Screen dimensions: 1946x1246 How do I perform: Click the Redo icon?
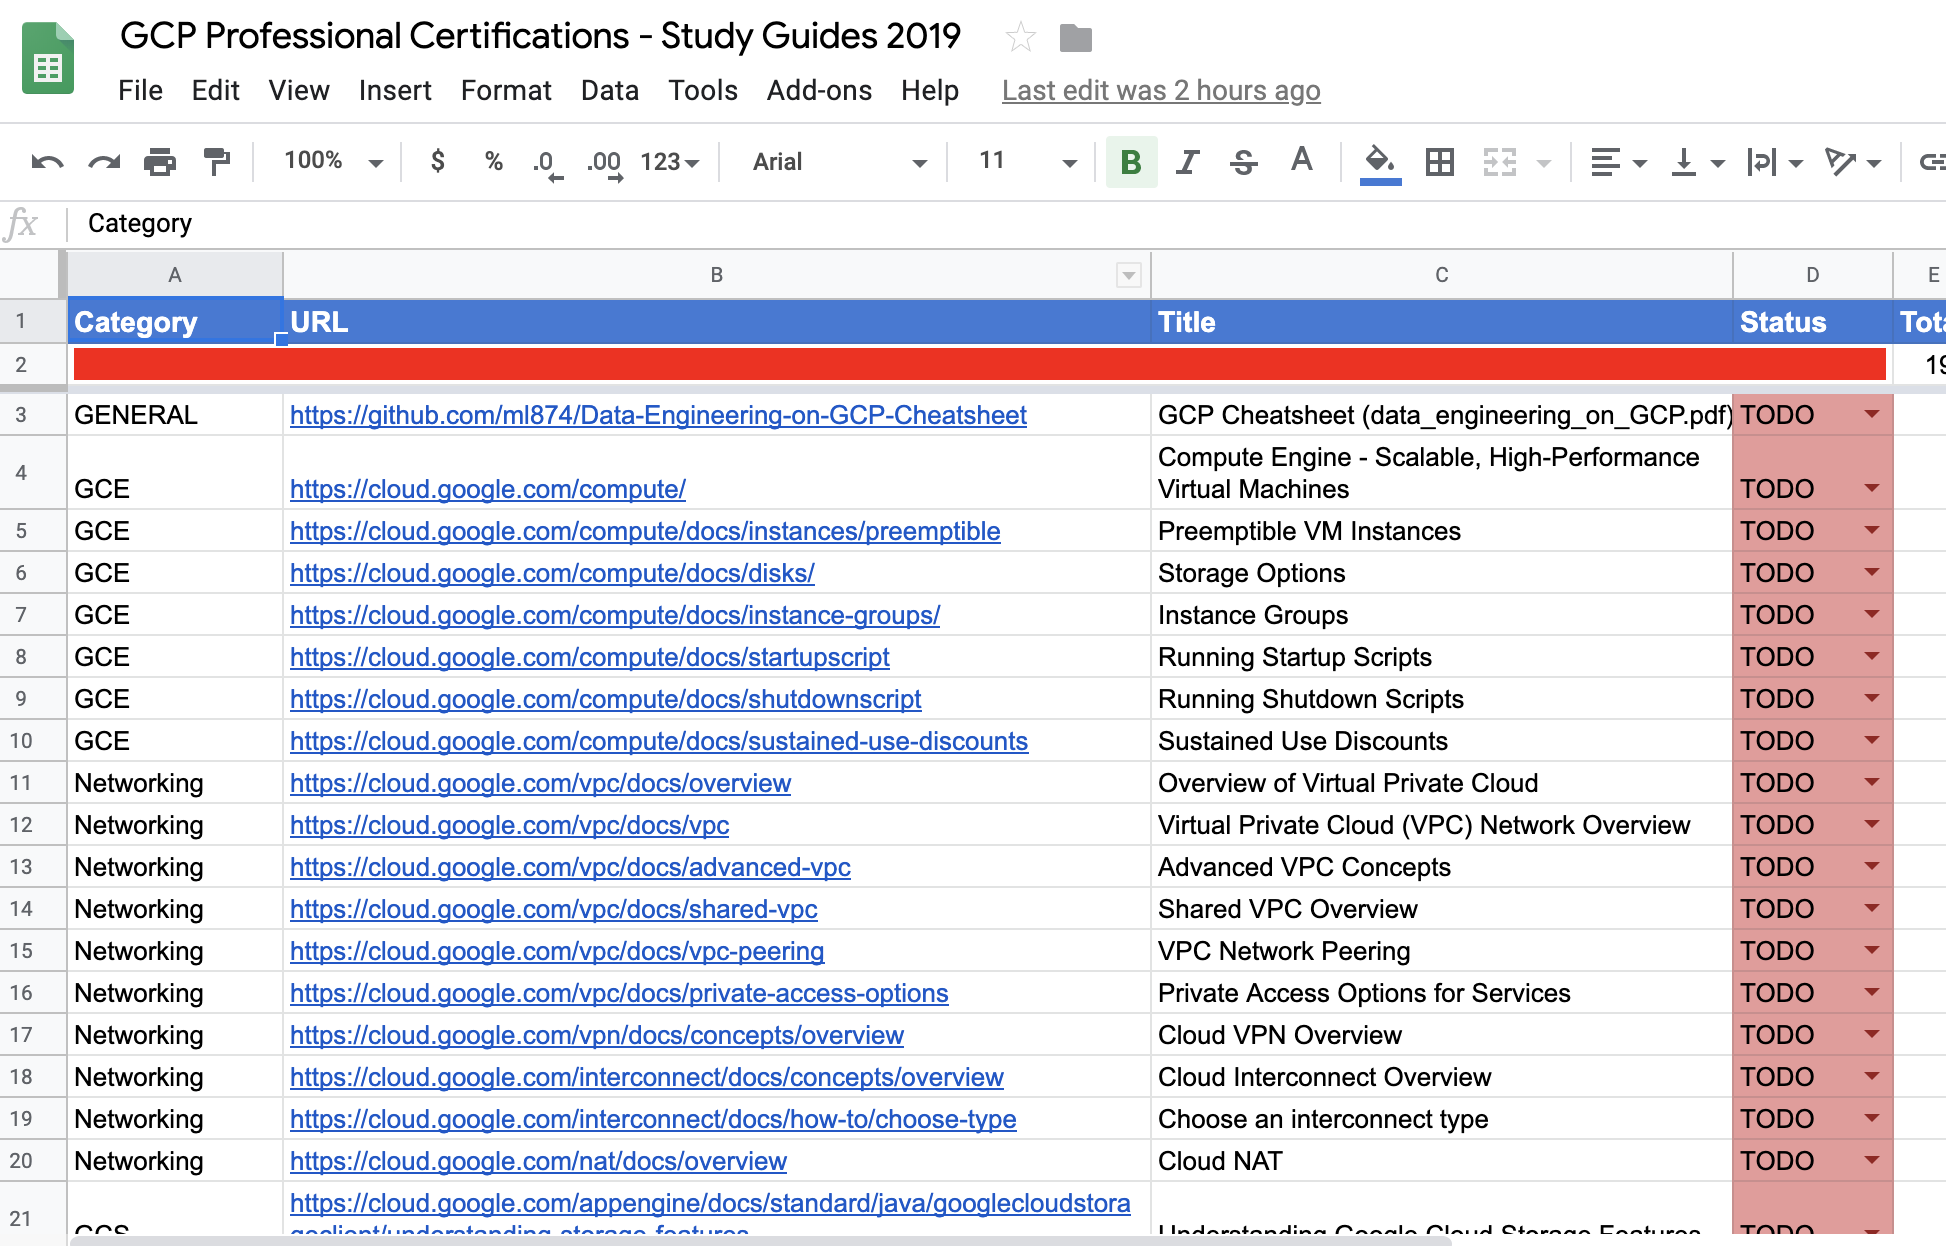coord(104,161)
